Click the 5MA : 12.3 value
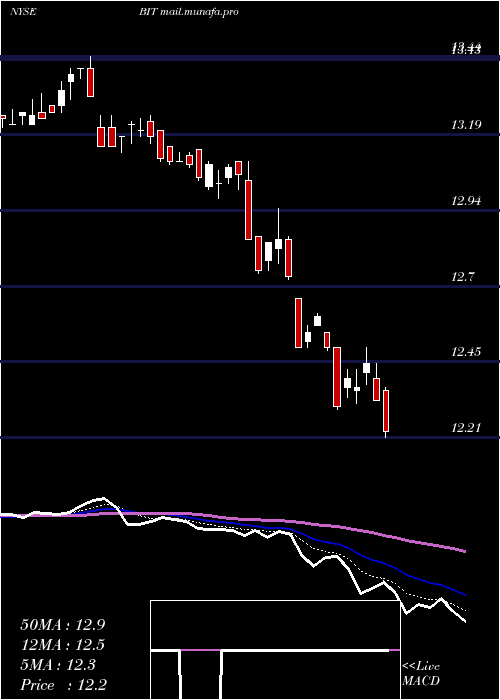Image resolution: width=500 pixels, height=700 pixels. [58, 665]
